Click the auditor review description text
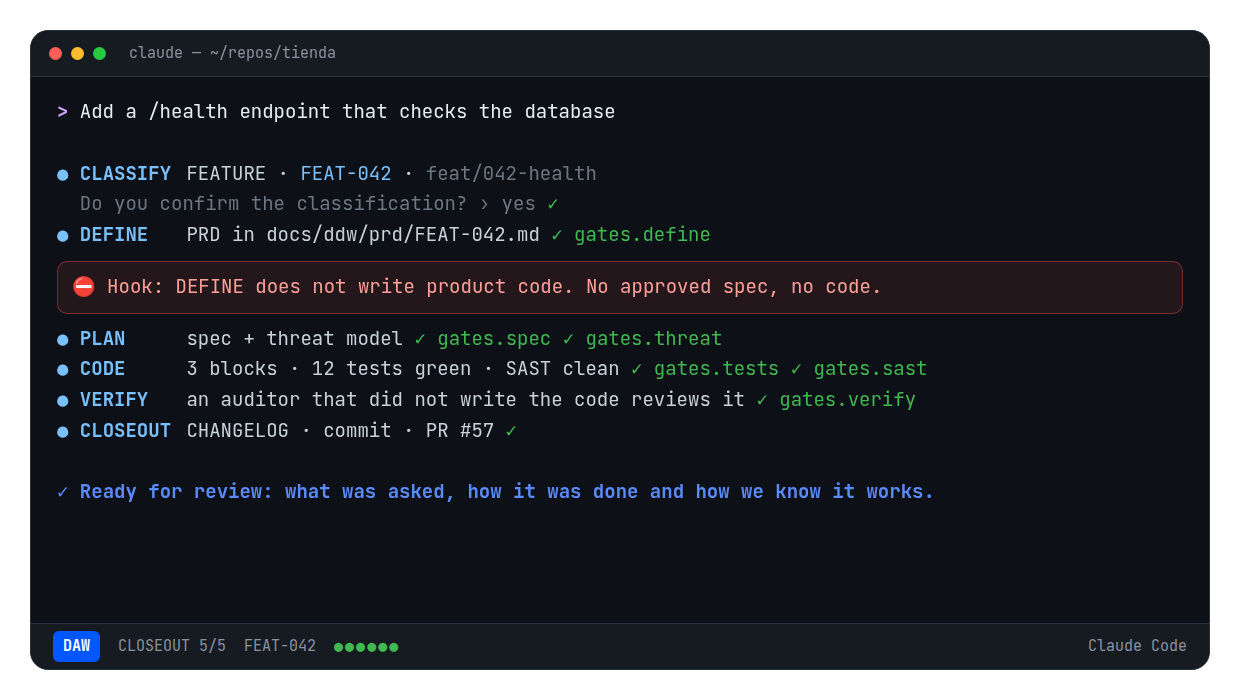This screenshot has width=1240, height=700. click(x=466, y=400)
